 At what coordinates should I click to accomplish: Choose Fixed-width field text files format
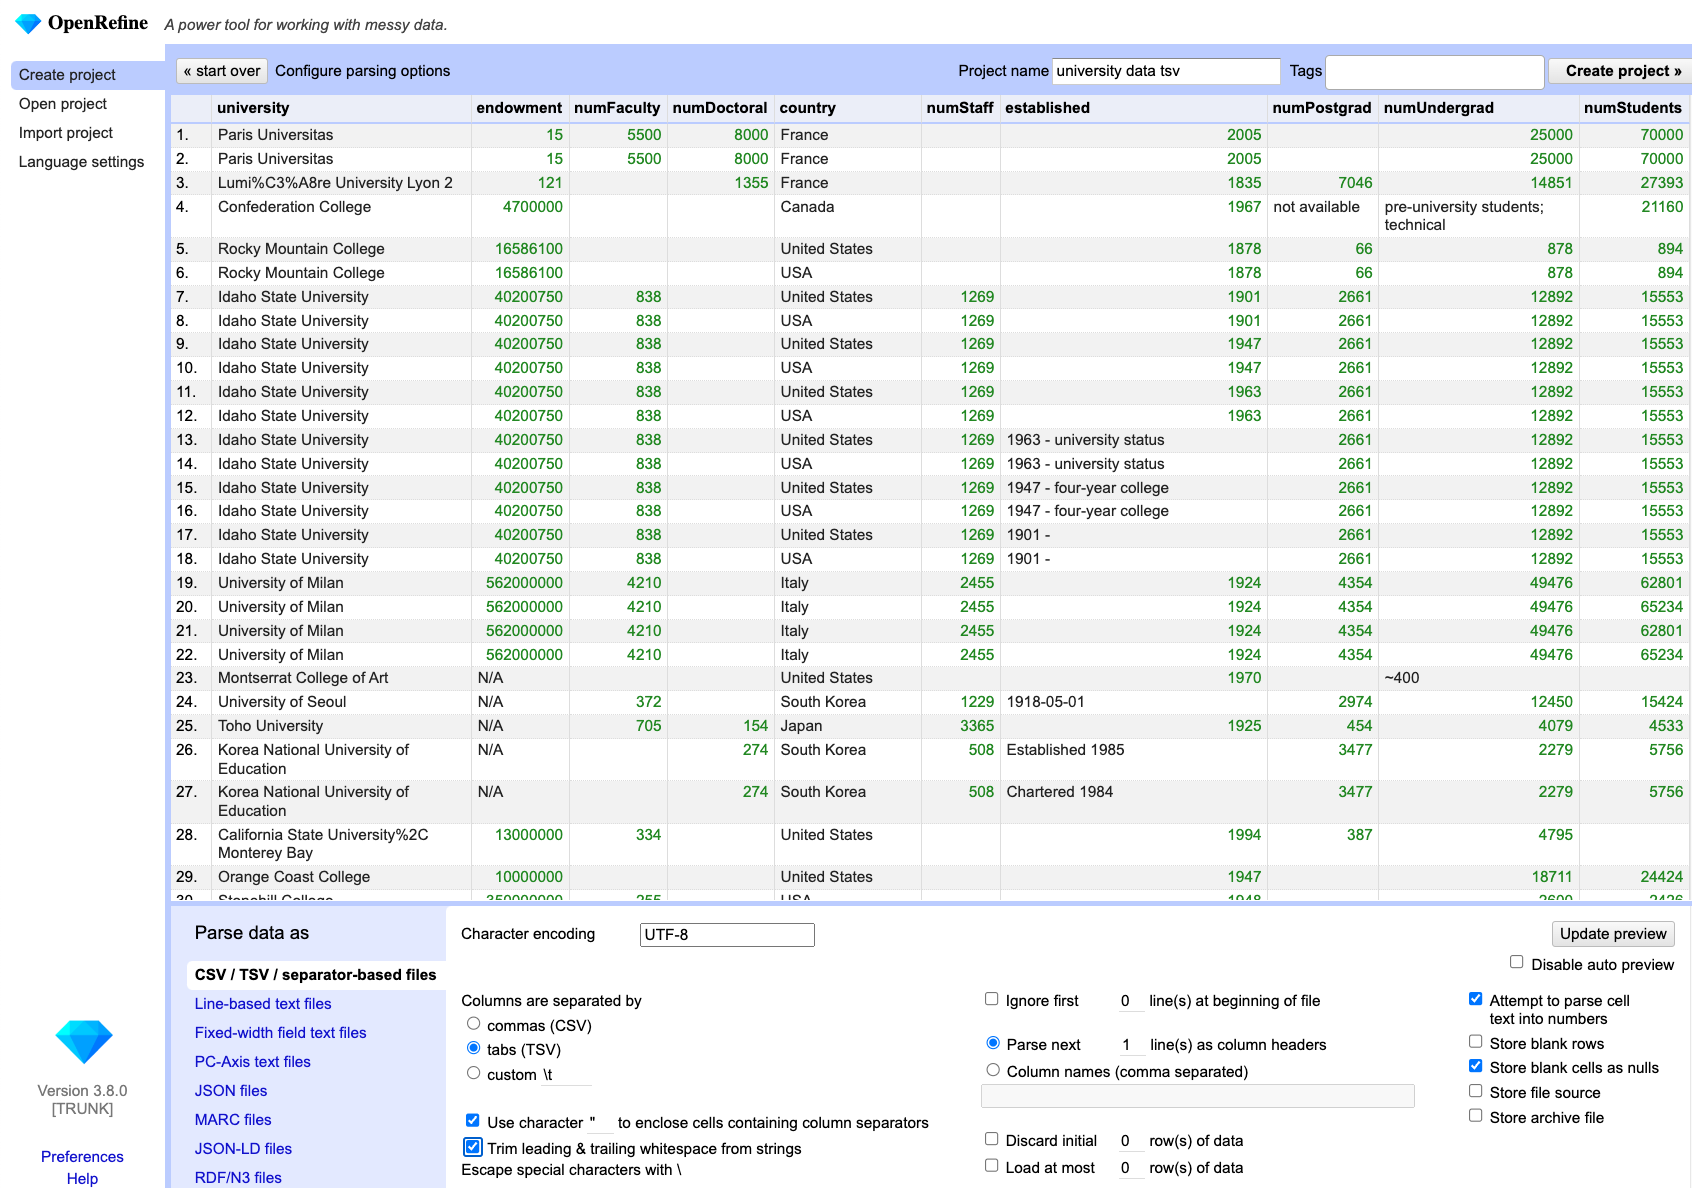280,1033
